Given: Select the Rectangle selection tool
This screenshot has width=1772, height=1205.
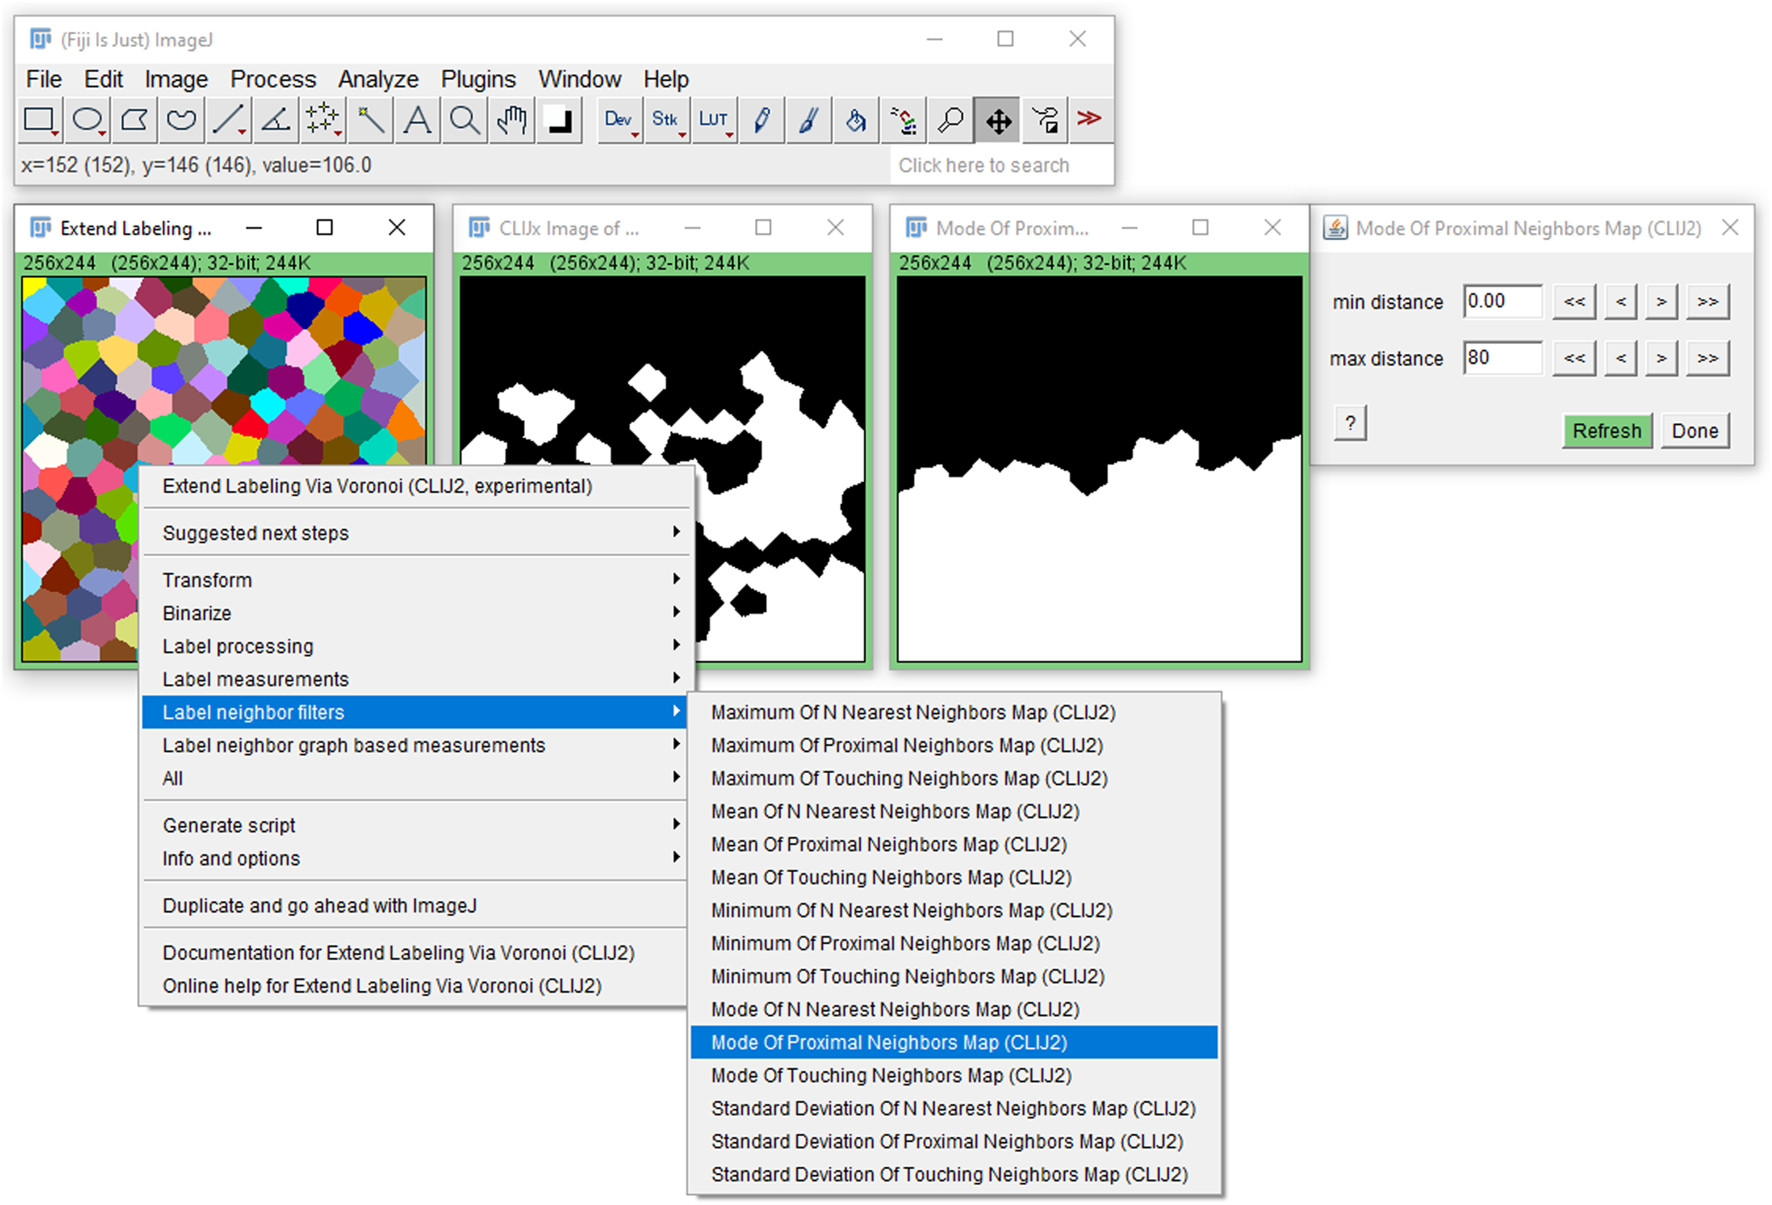Looking at the screenshot, I should pyautogui.click(x=40, y=121).
